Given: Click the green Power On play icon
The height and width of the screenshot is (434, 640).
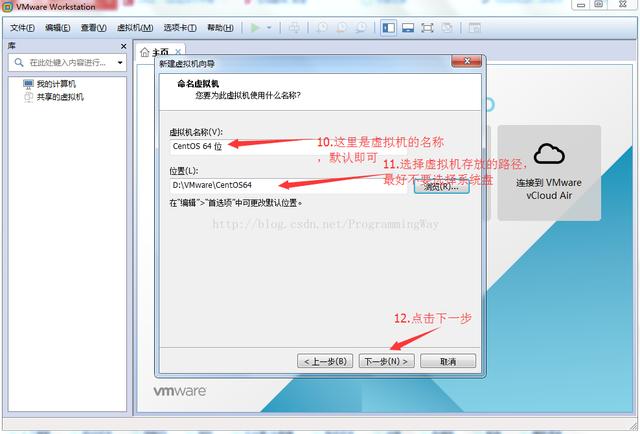Looking at the screenshot, I should (253, 27).
